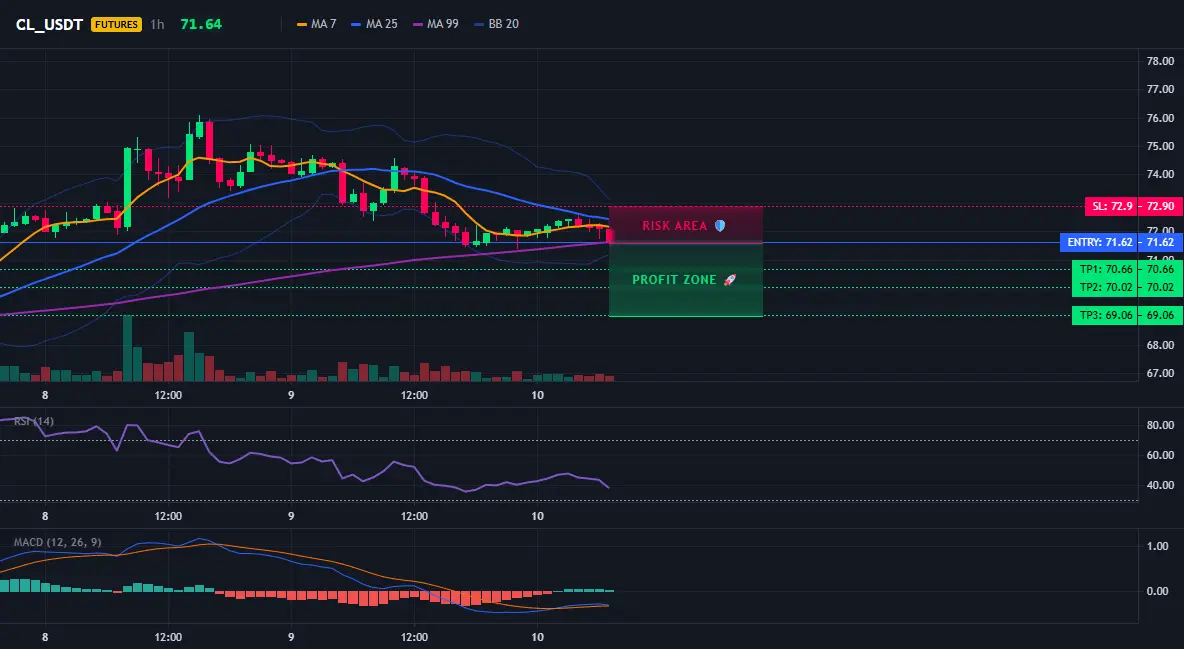Click the CL_USDT symbol name
Screen dimensions: 1184x649
49,24
